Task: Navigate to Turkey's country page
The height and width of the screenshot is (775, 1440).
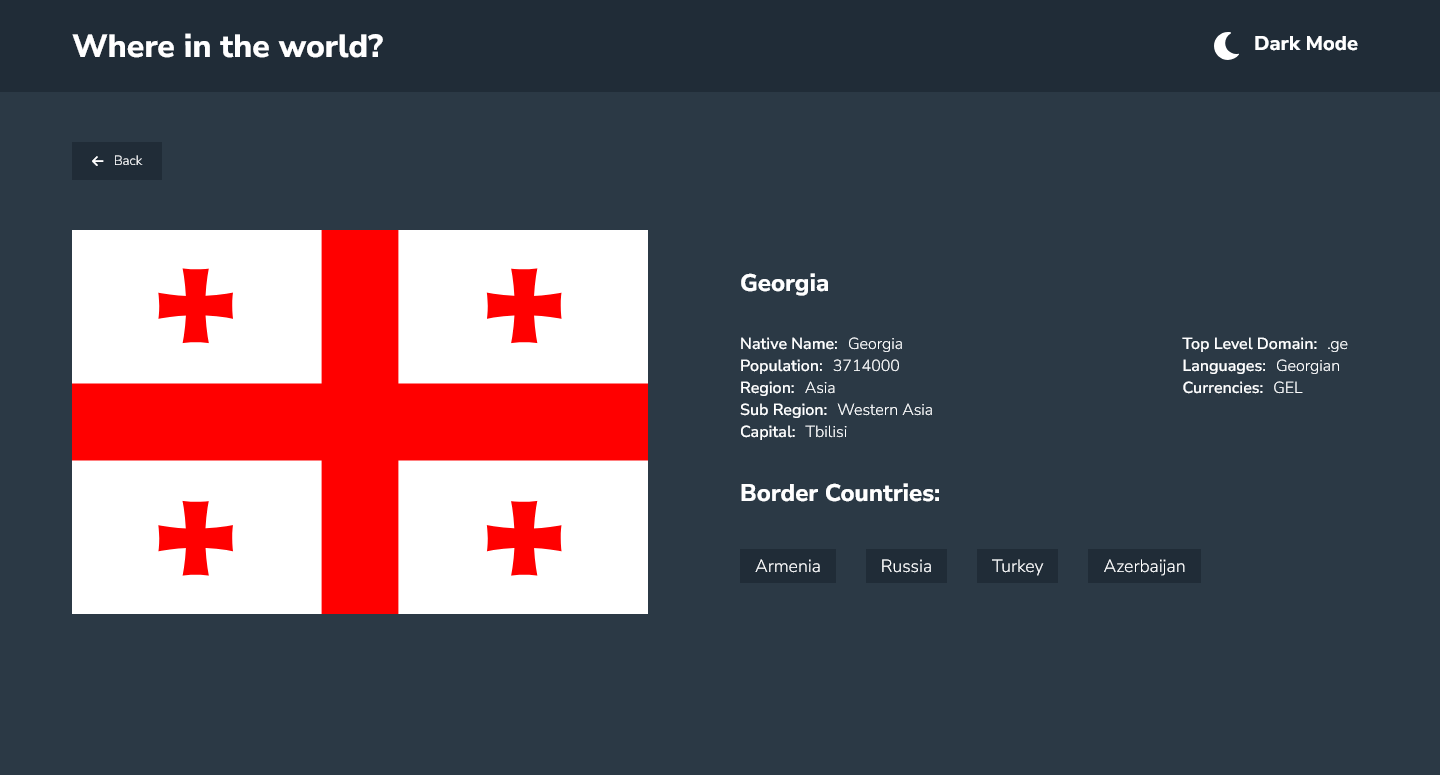Action: (1017, 565)
